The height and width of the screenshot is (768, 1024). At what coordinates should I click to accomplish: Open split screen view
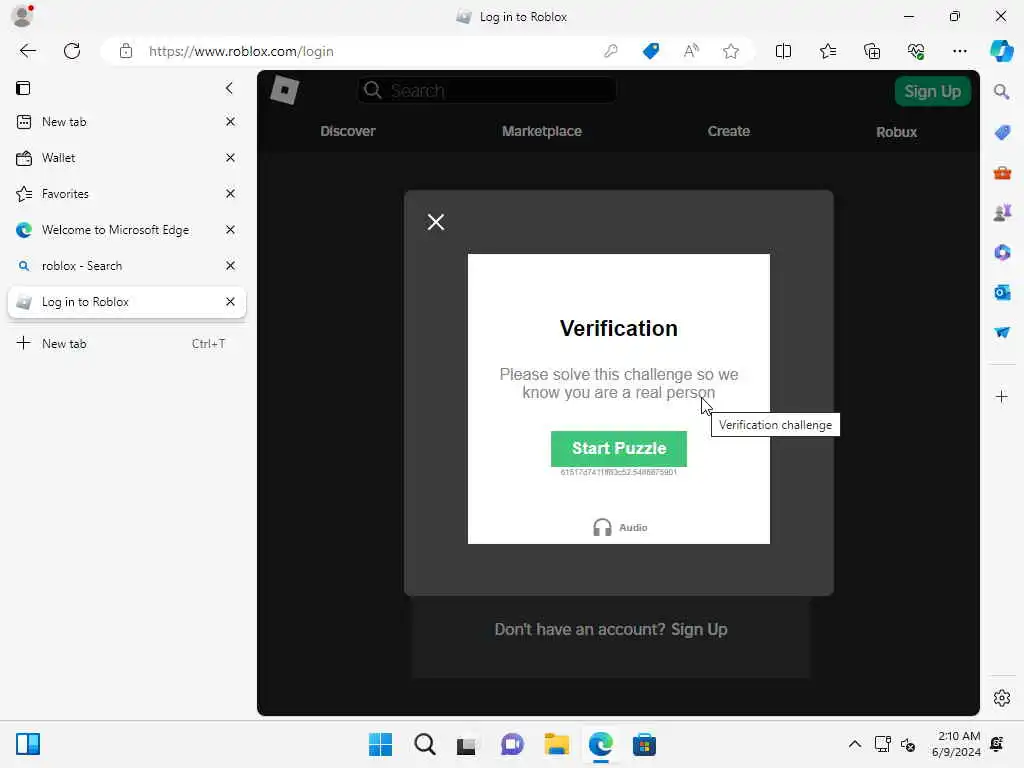783,51
